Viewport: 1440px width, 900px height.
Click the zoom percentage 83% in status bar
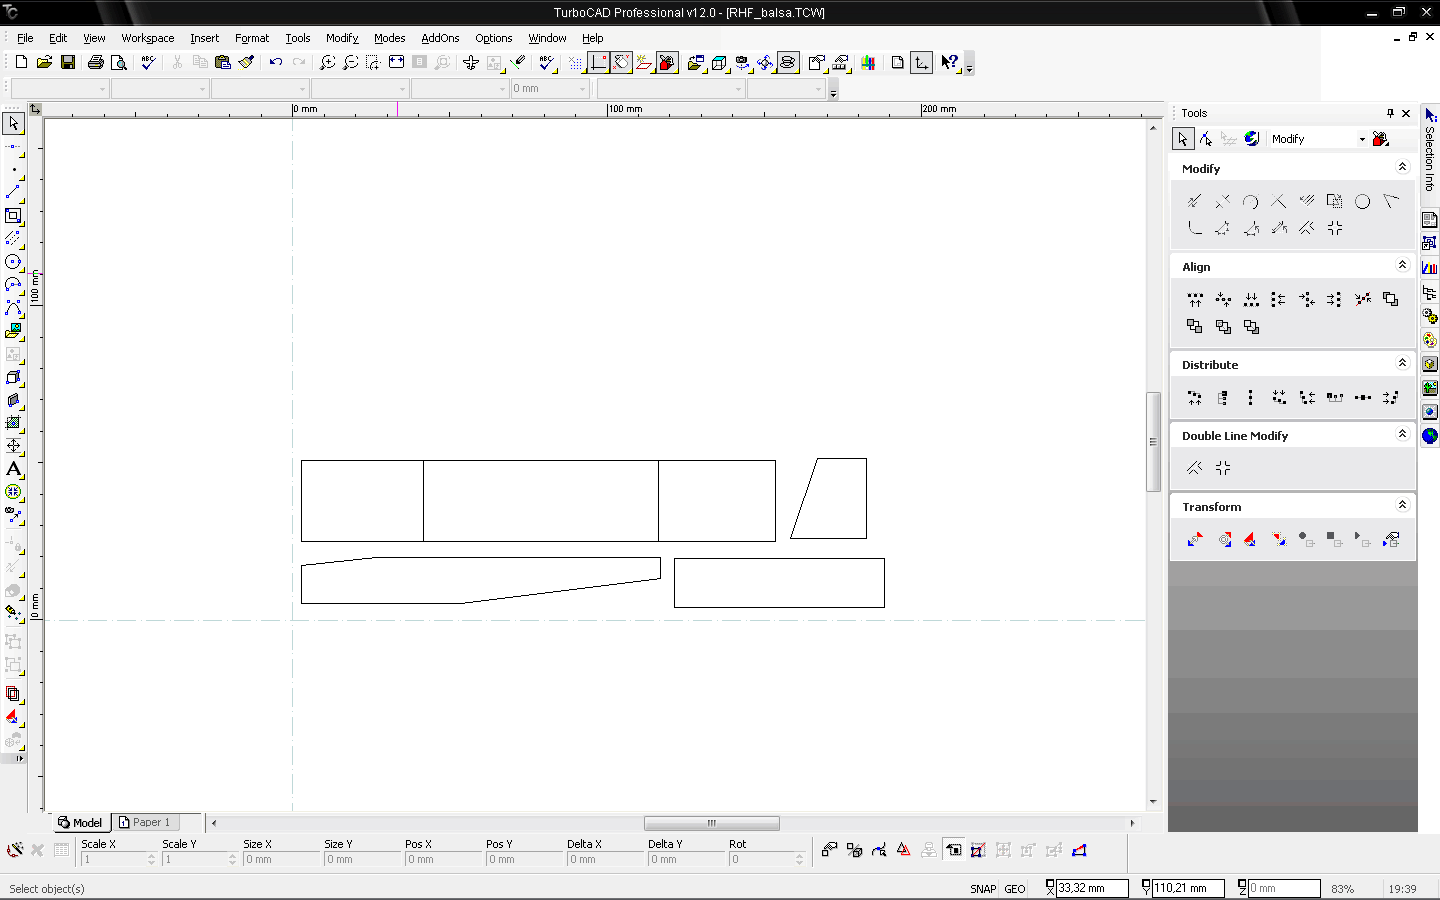(1343, 889)
